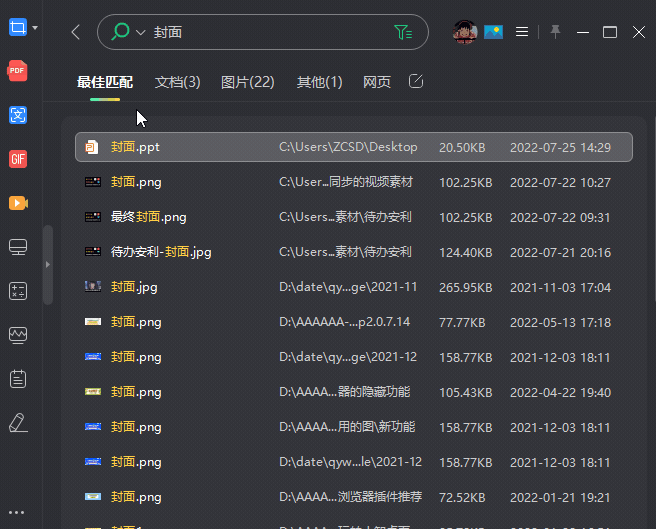Image resolution: width=656 pixels, height=529 pixels.
Task: Click size 124.40KB value
Action: point(465,253)
